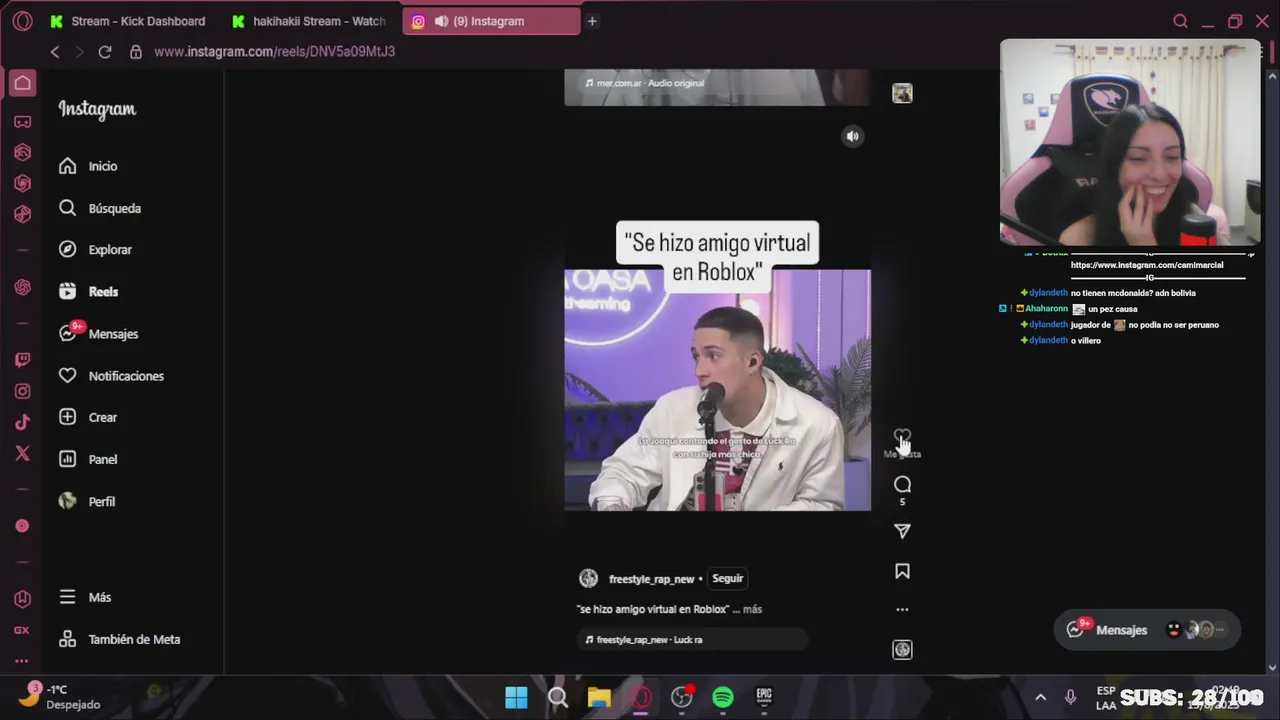Open Windows taskbar search

click(558, 698)
